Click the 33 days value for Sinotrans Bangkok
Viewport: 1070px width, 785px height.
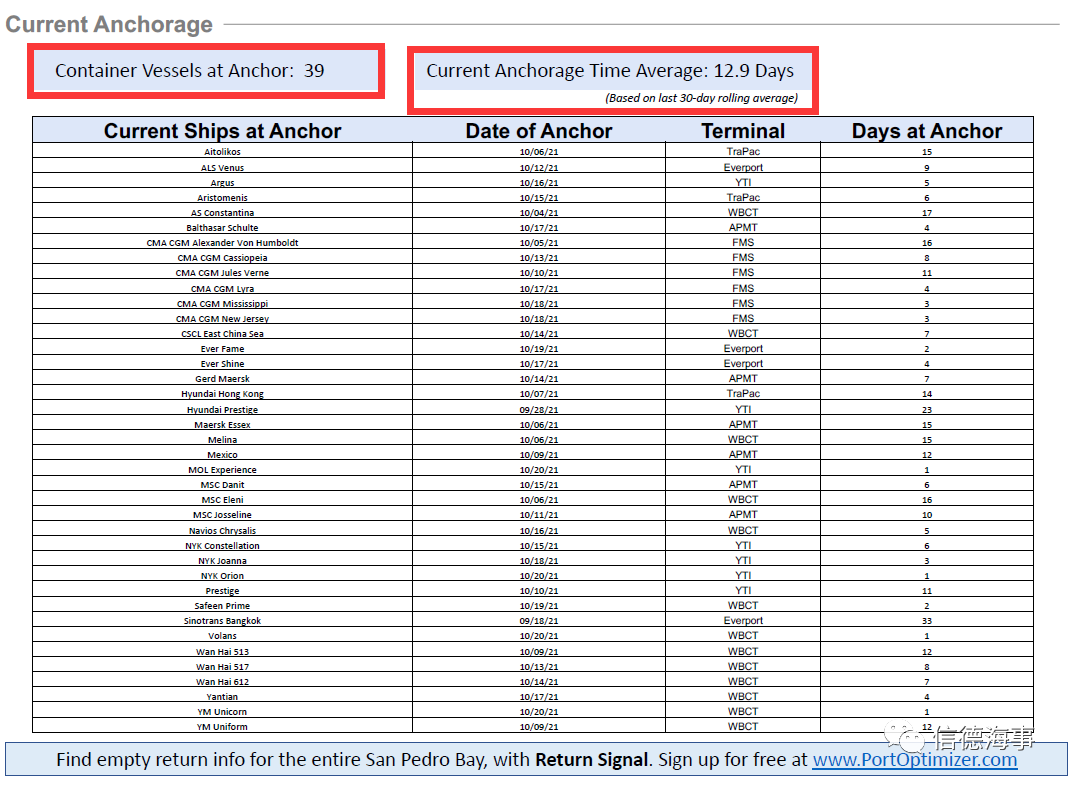tap(927, 620)
